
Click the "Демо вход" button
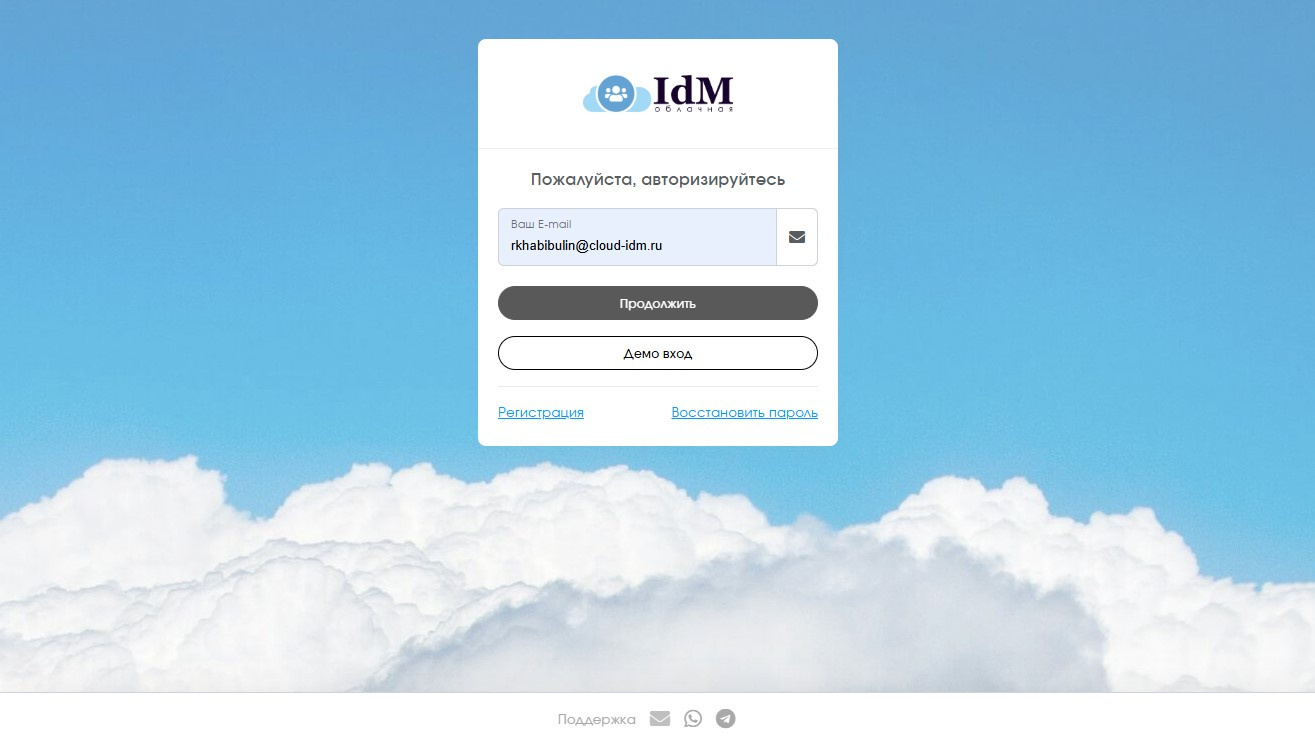(x=658, y=353)
